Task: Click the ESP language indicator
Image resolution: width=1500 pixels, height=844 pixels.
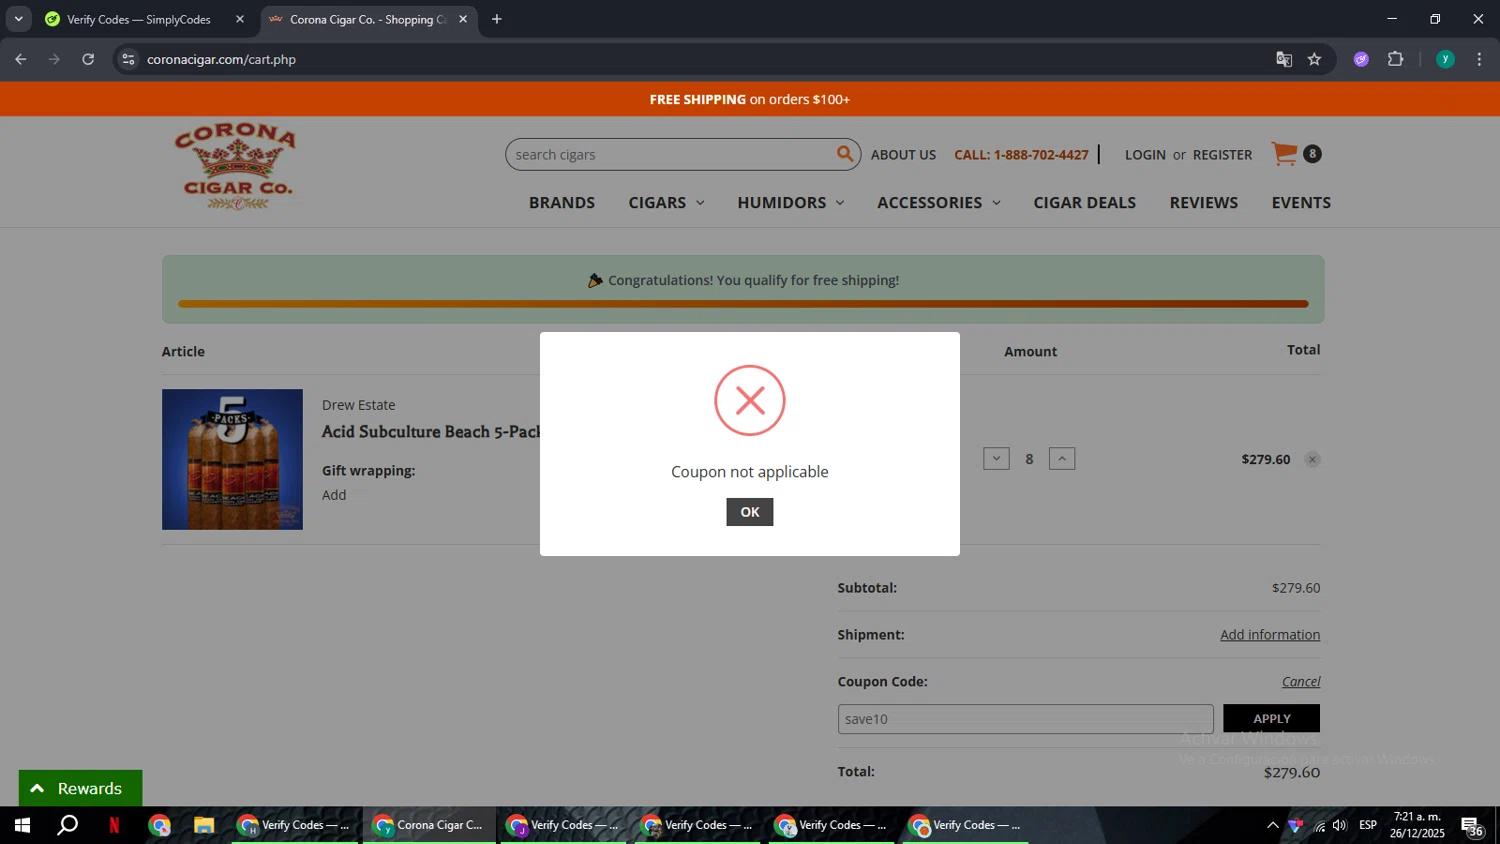Action: (x=1368, y=825)
